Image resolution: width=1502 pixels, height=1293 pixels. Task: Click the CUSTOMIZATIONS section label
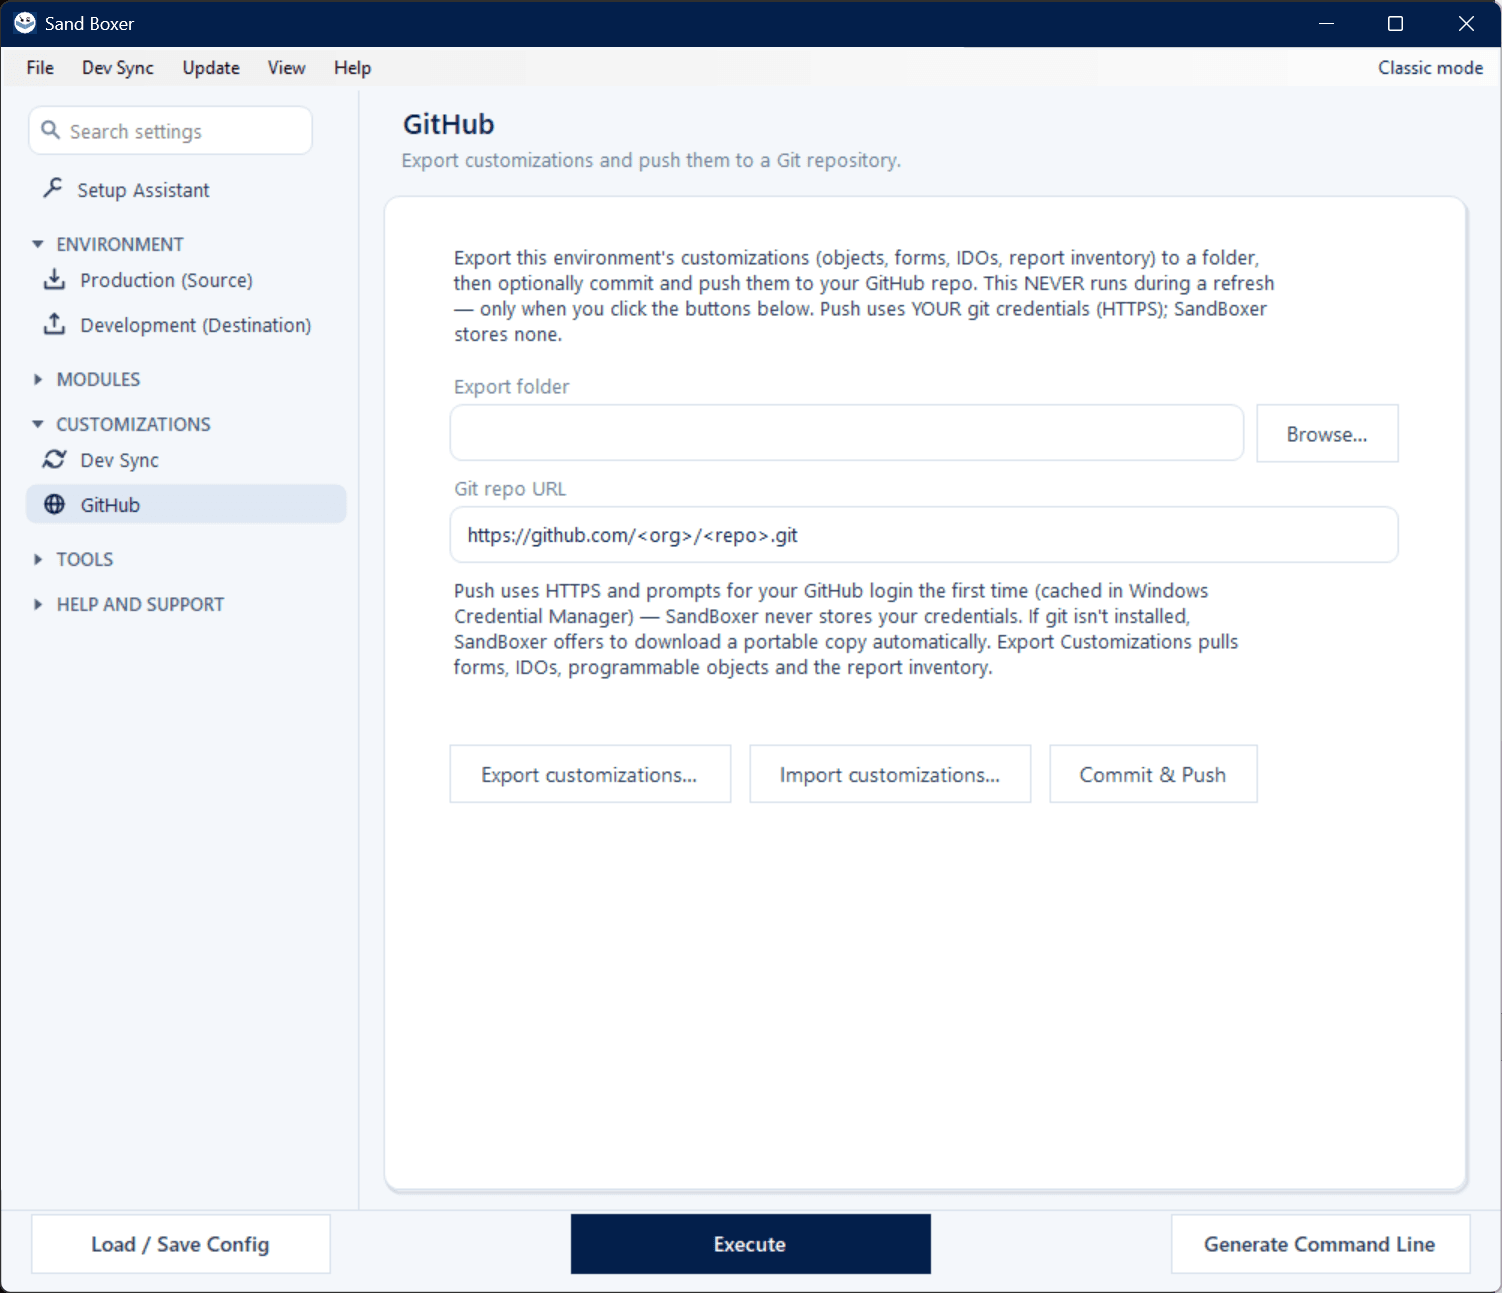pyautogui.click(x=133, y=424)
